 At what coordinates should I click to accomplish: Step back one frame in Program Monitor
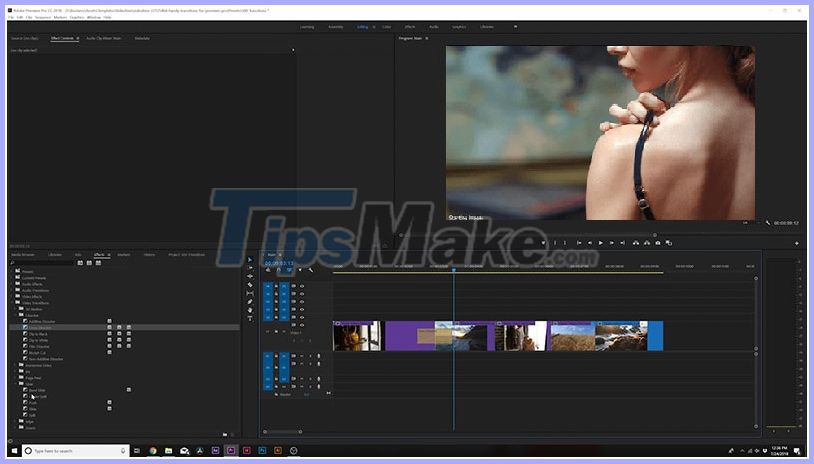click(x=590, y=243)
